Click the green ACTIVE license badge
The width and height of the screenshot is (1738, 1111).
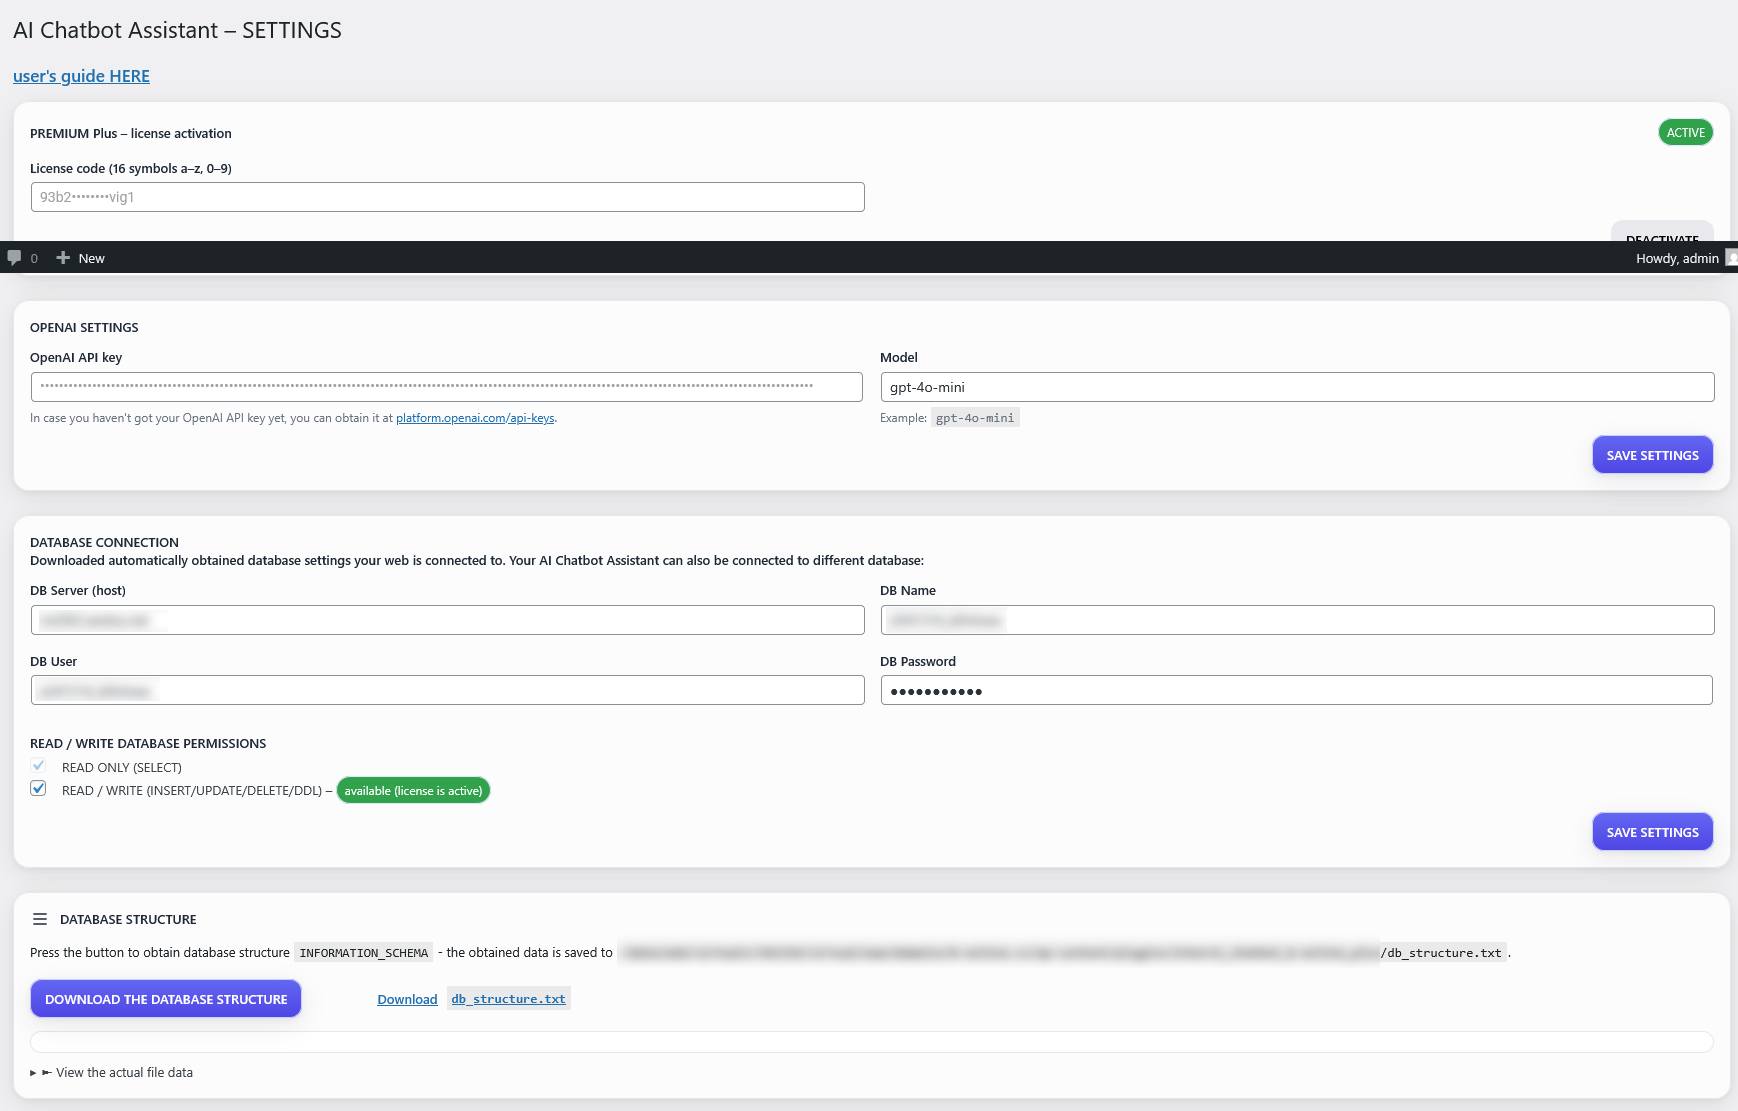(1685, 133)
